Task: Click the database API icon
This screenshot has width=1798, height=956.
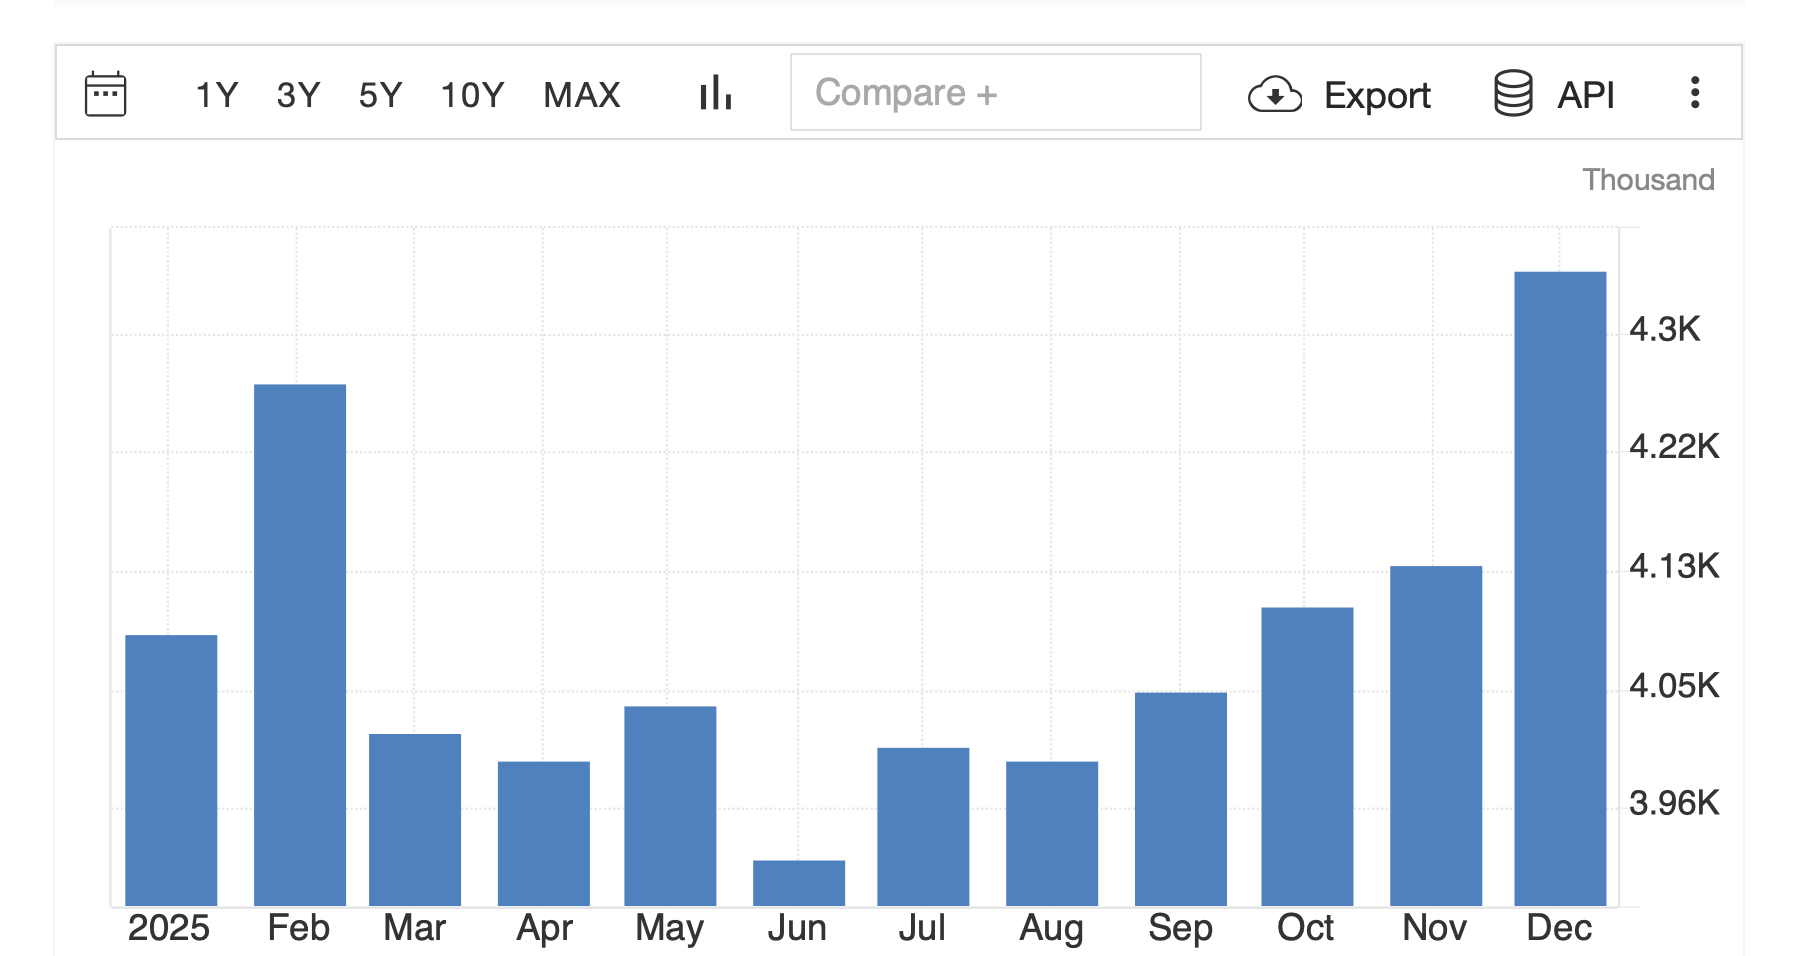Action: 1512,94
